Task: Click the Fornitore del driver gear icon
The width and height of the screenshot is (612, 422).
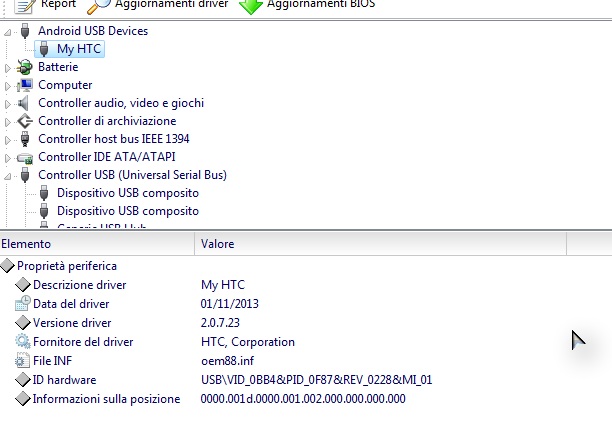Action: pos(23,342)
